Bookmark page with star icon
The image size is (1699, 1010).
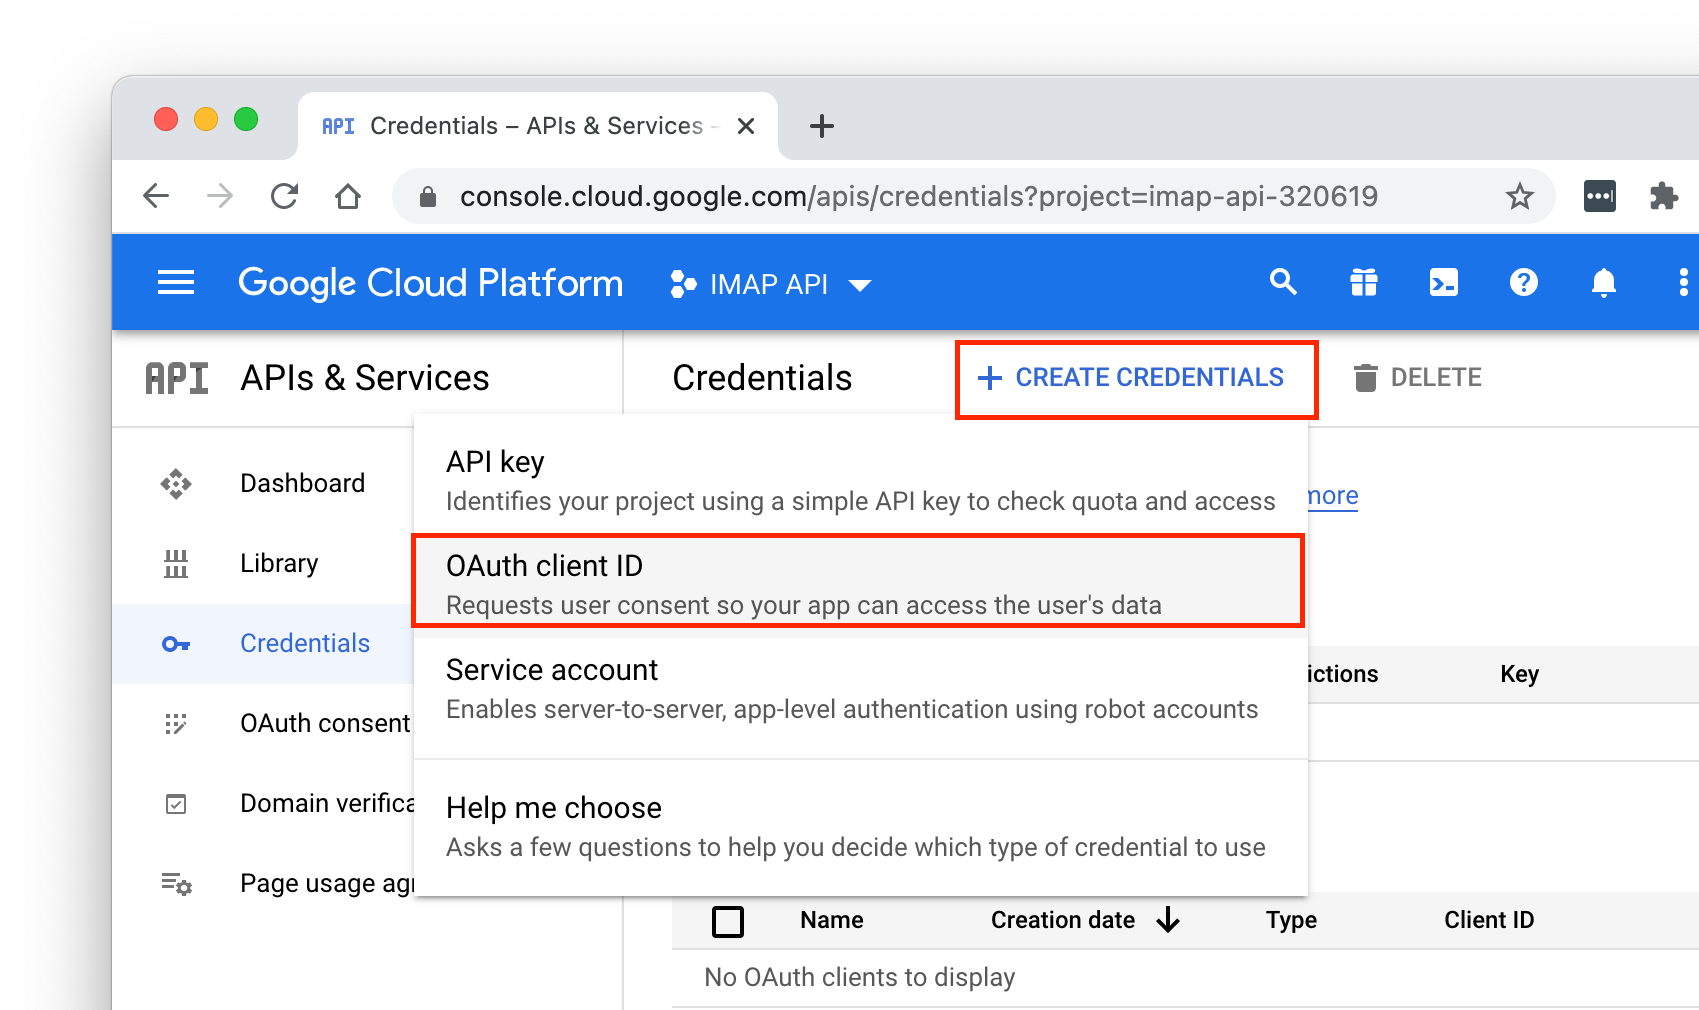tap(1520, 196)
